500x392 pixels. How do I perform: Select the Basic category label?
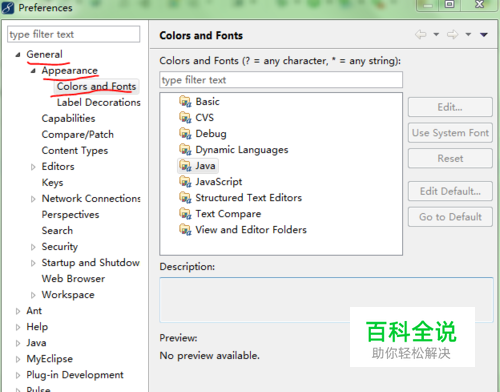pos(207,101)
